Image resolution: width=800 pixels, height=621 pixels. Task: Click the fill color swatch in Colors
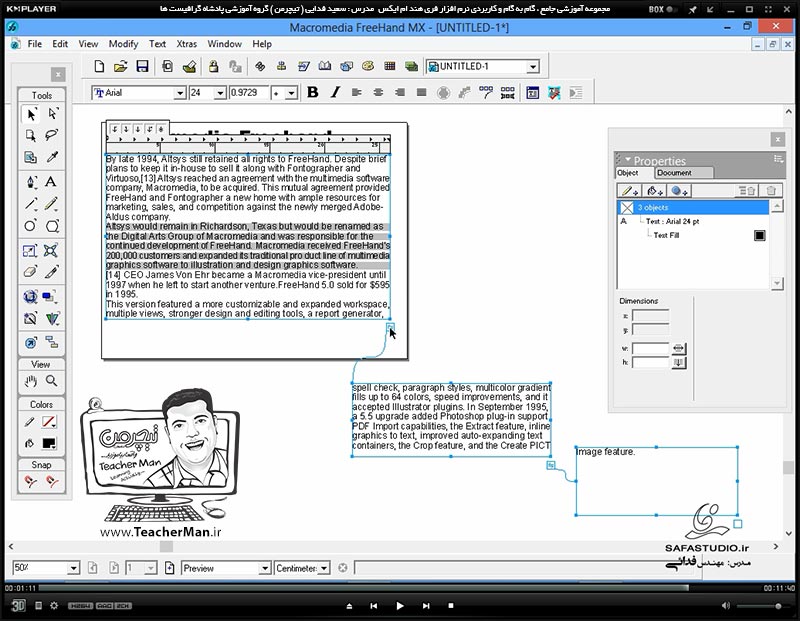click(x=49, y=443)
